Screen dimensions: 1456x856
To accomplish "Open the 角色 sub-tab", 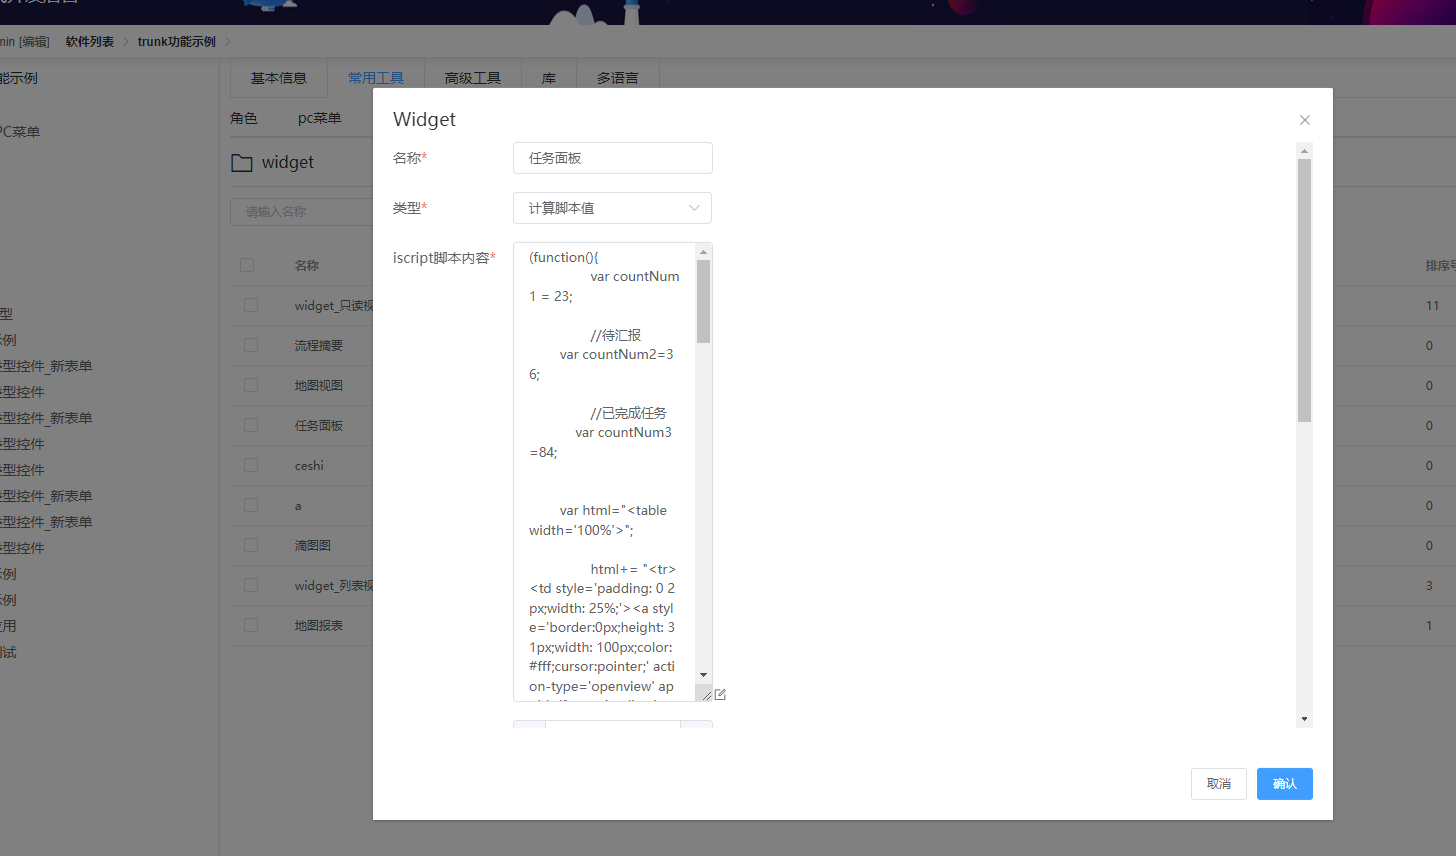I will 244,118.
